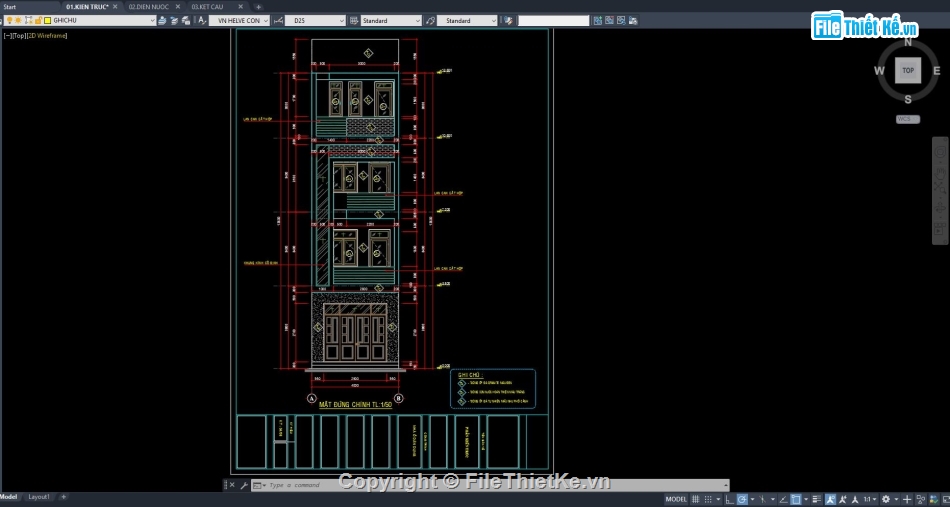Toggle the GHICHU layer lock icon

[37, 20]
